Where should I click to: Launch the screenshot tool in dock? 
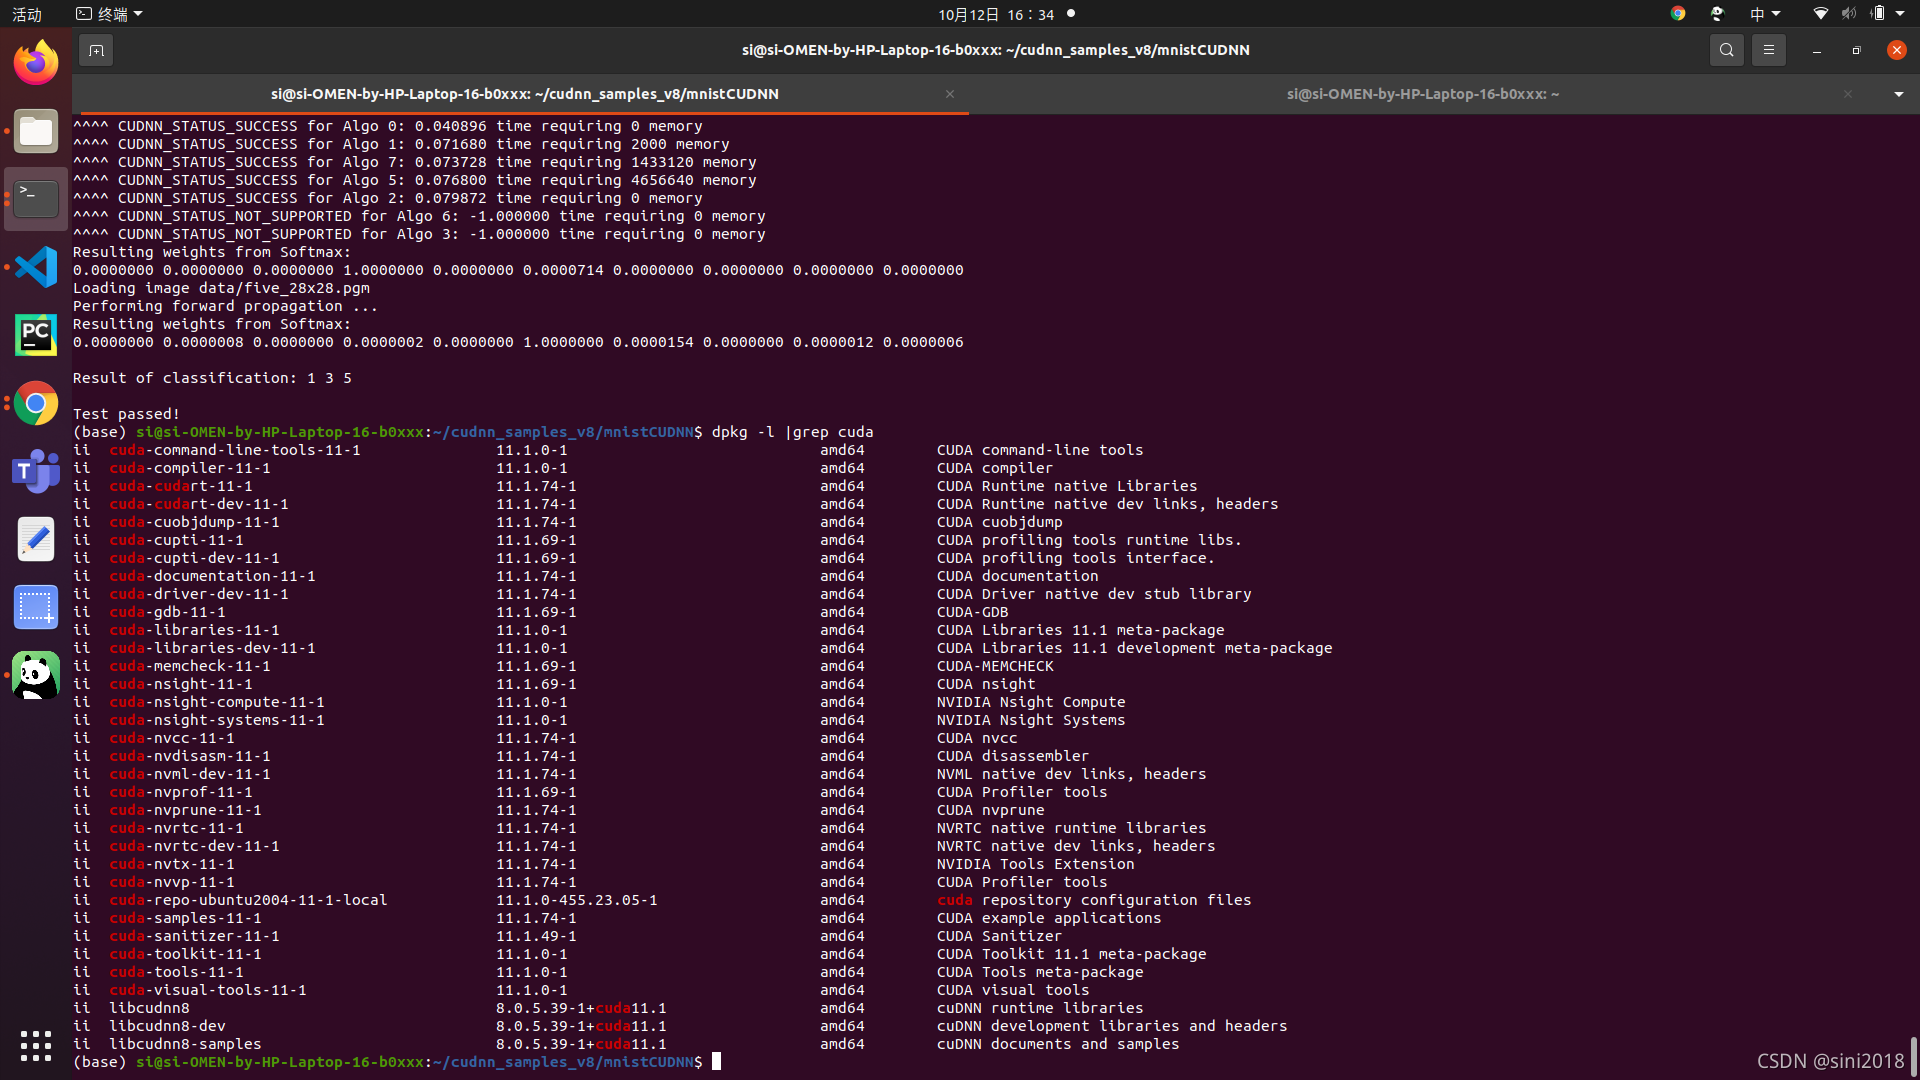pyautogui.click(x=36, y=607)
